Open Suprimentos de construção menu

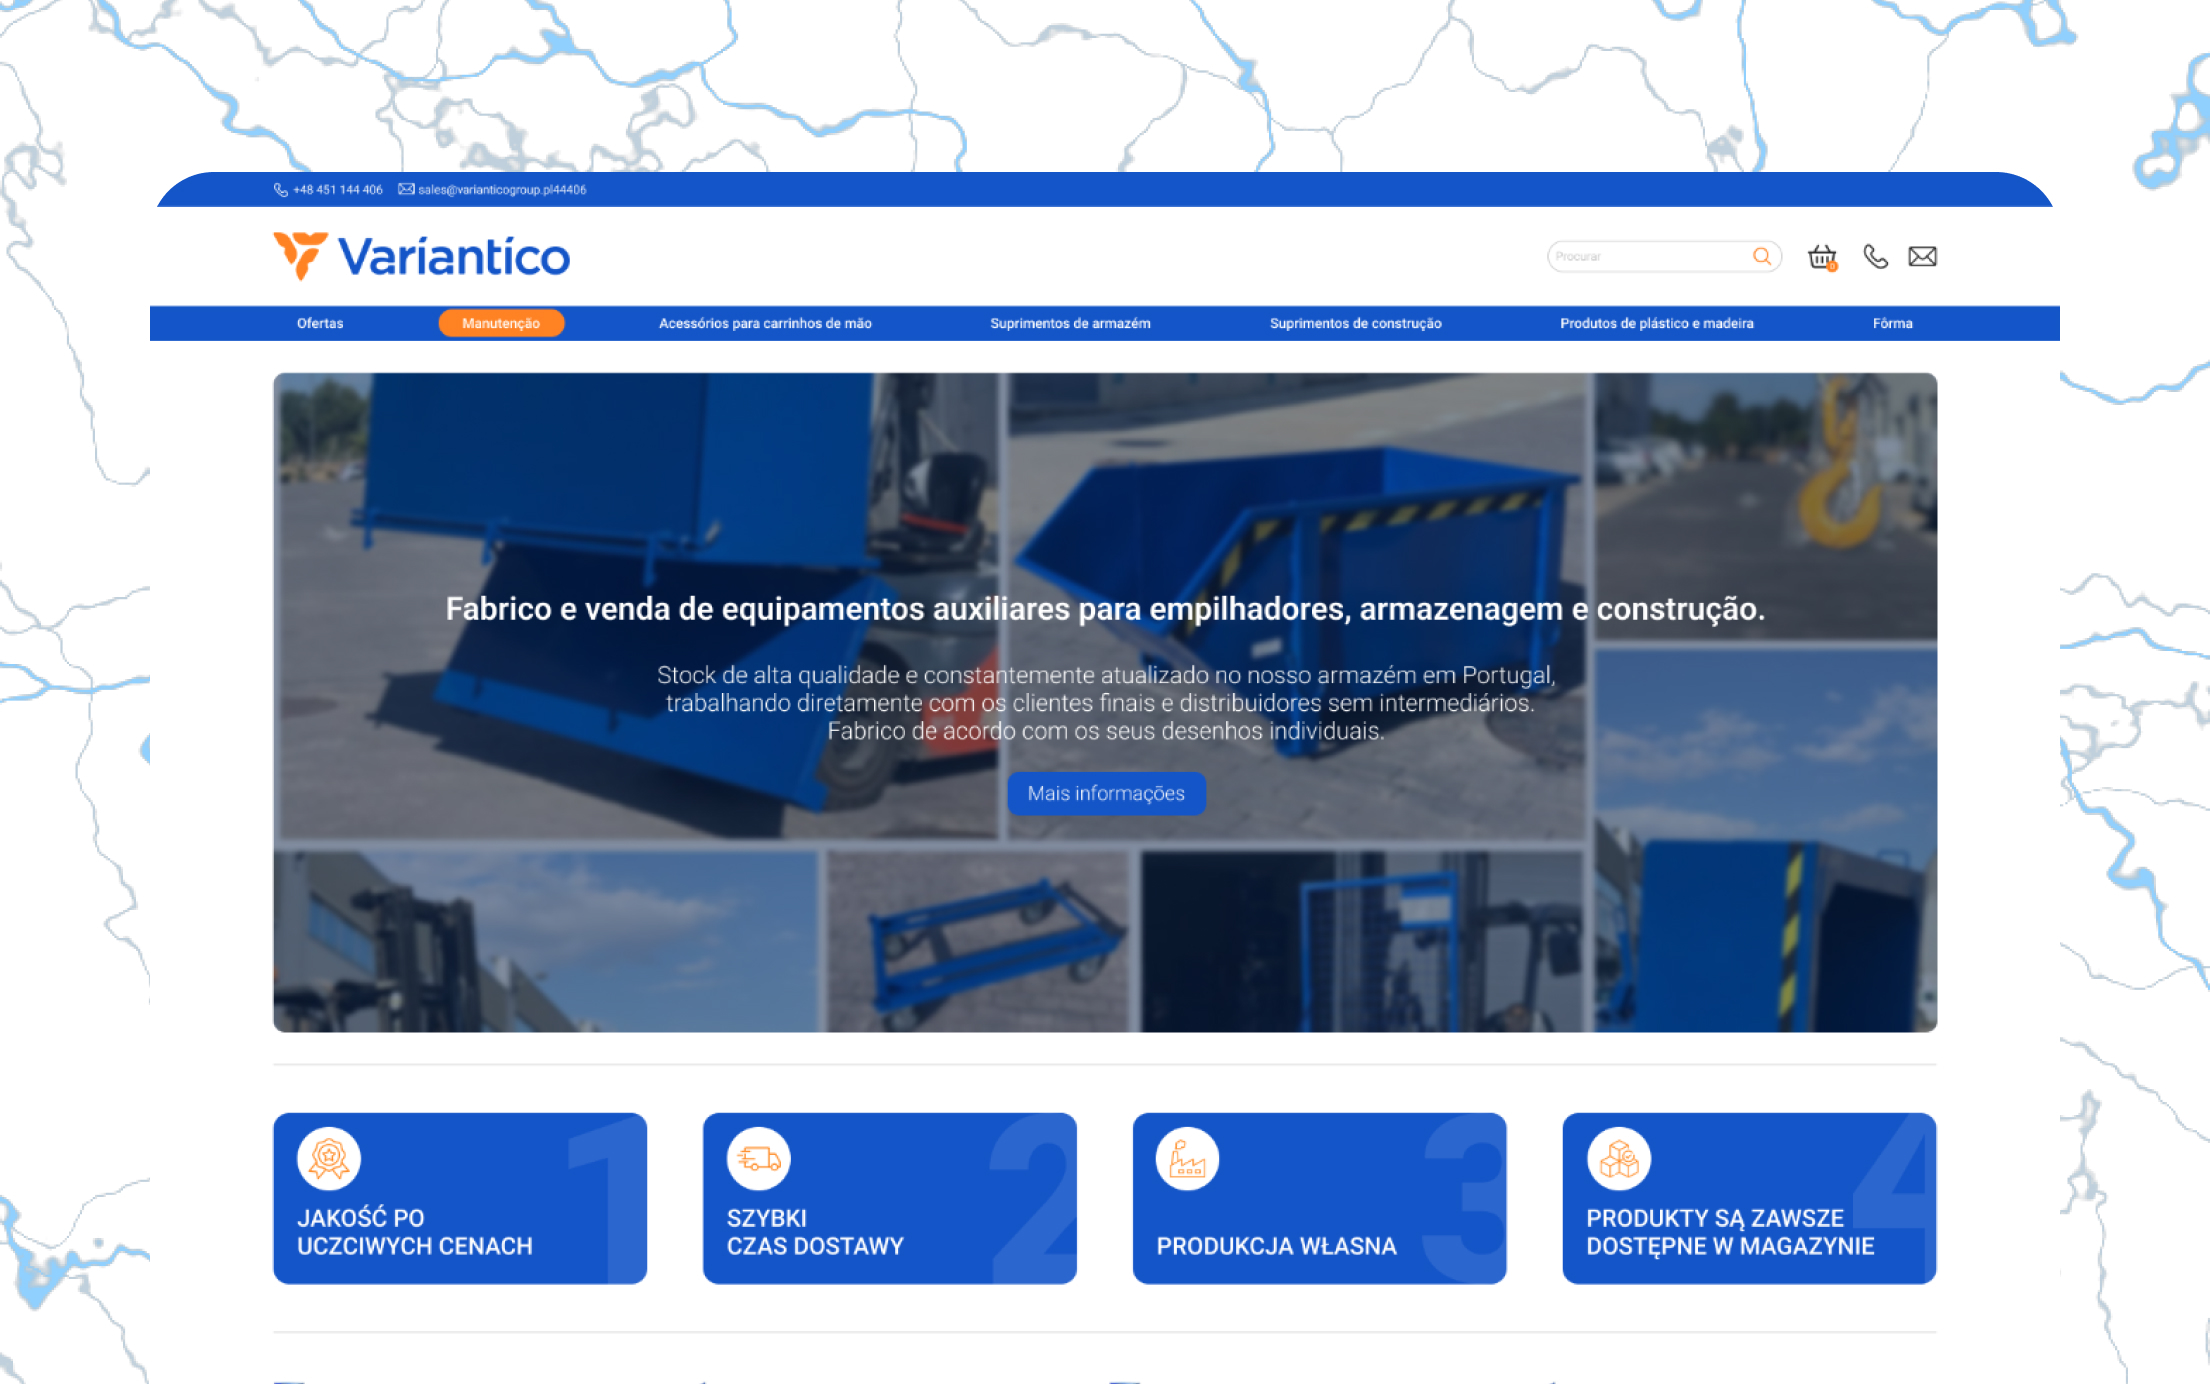tap(1355, 323)
